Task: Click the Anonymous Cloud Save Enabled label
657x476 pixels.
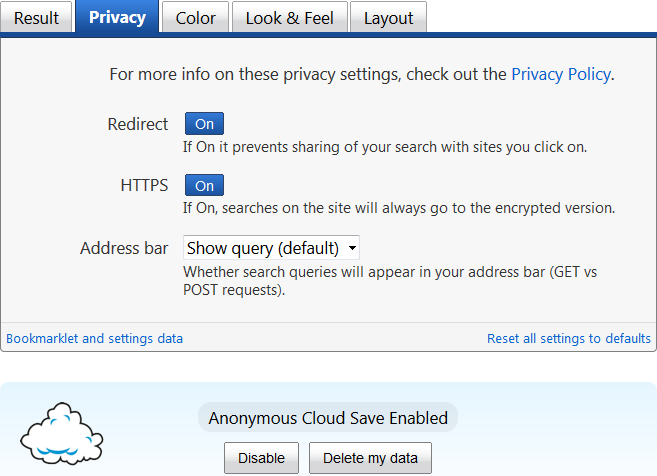Action: (328, 418)
